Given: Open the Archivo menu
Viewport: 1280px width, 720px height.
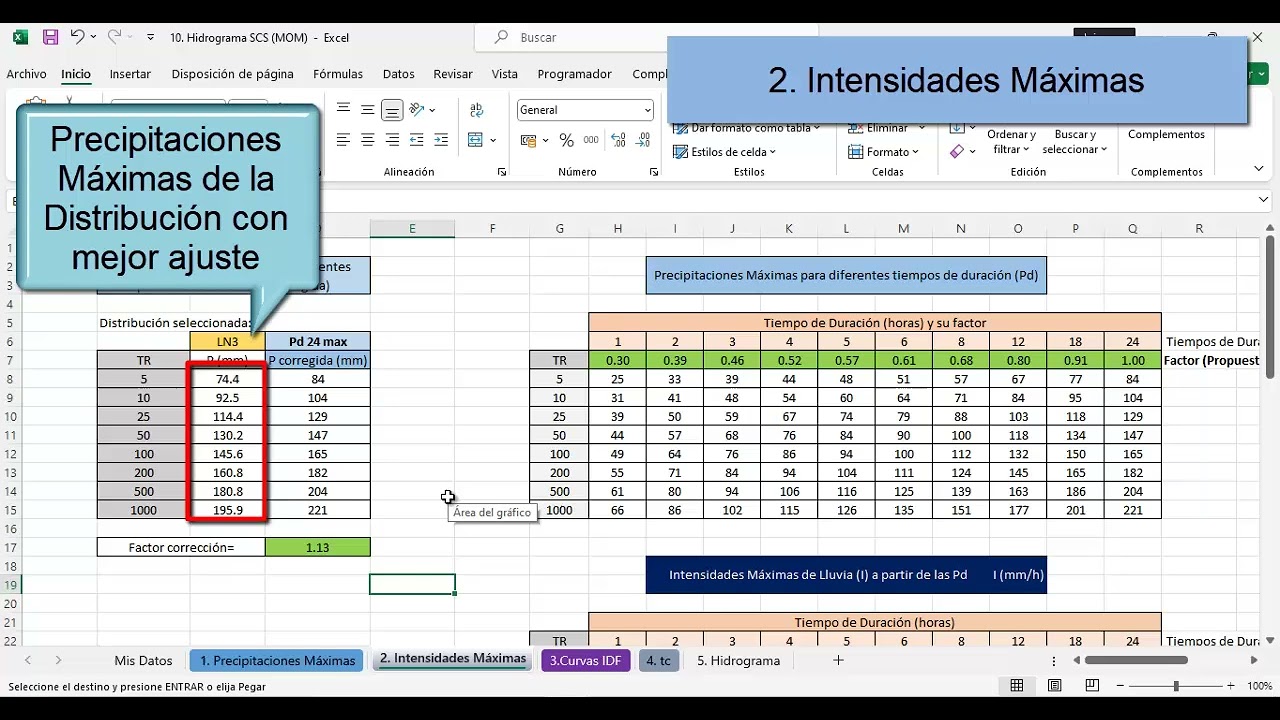Looking at the screenshot, I should click(26, 74).
